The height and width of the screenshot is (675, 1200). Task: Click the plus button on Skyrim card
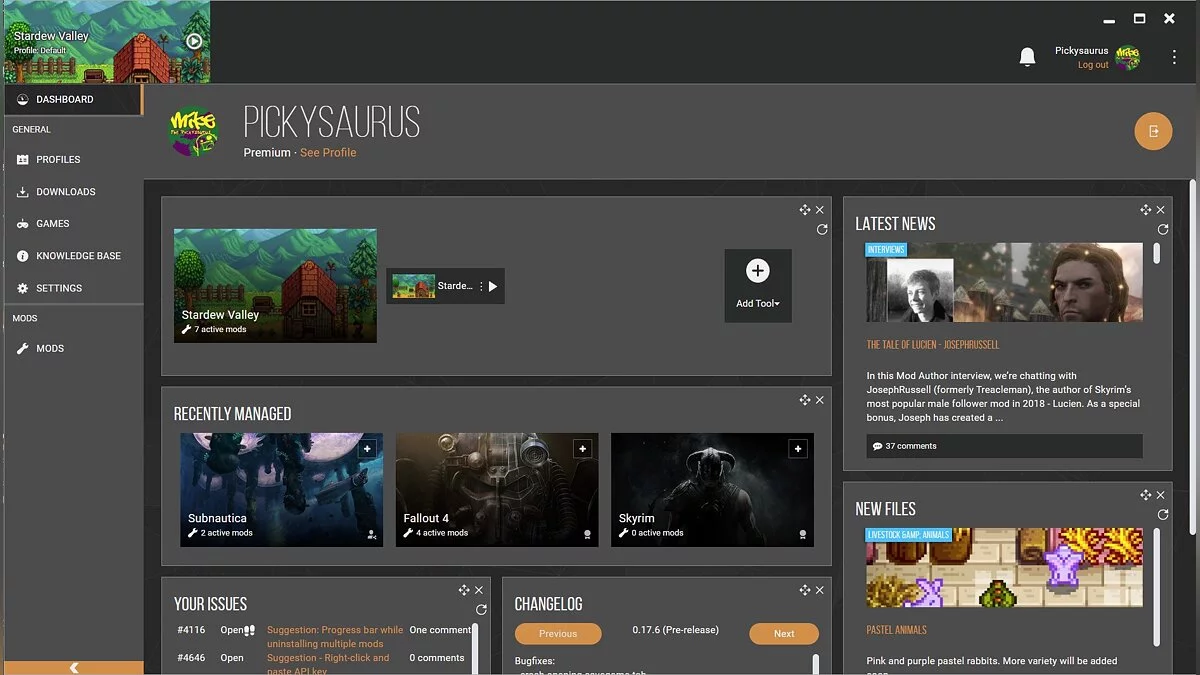[798, 450]
